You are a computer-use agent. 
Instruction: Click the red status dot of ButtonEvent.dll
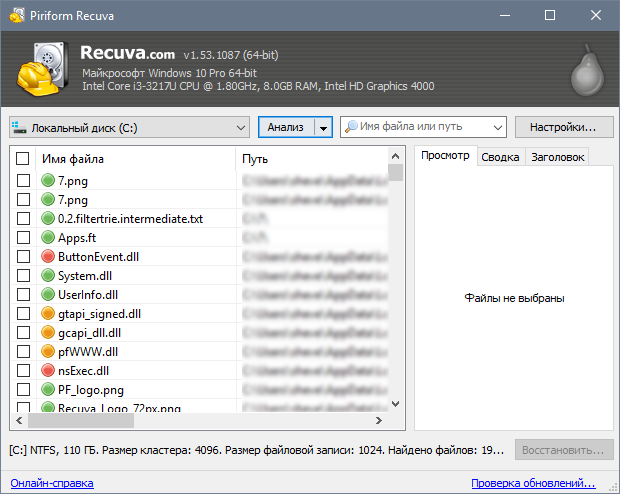48,256
